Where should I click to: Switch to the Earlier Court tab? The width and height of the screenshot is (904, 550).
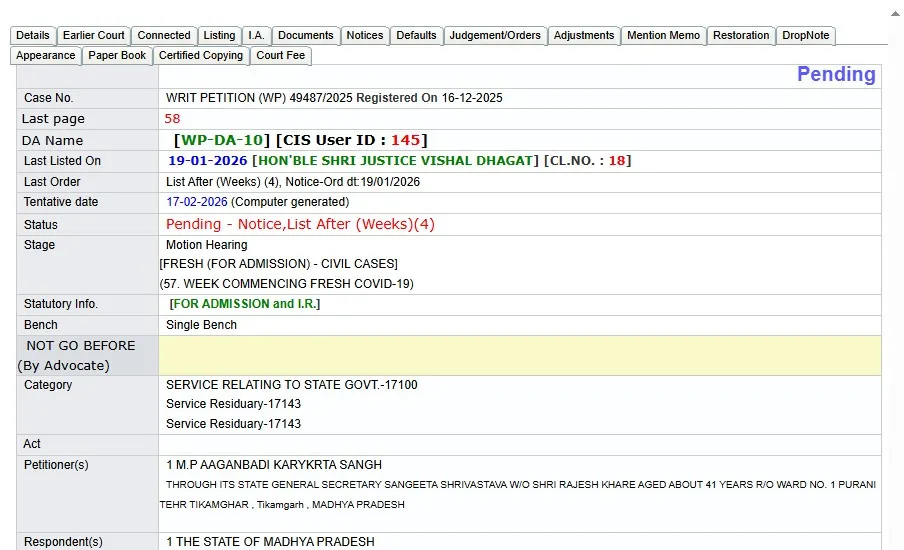point(94,35)
